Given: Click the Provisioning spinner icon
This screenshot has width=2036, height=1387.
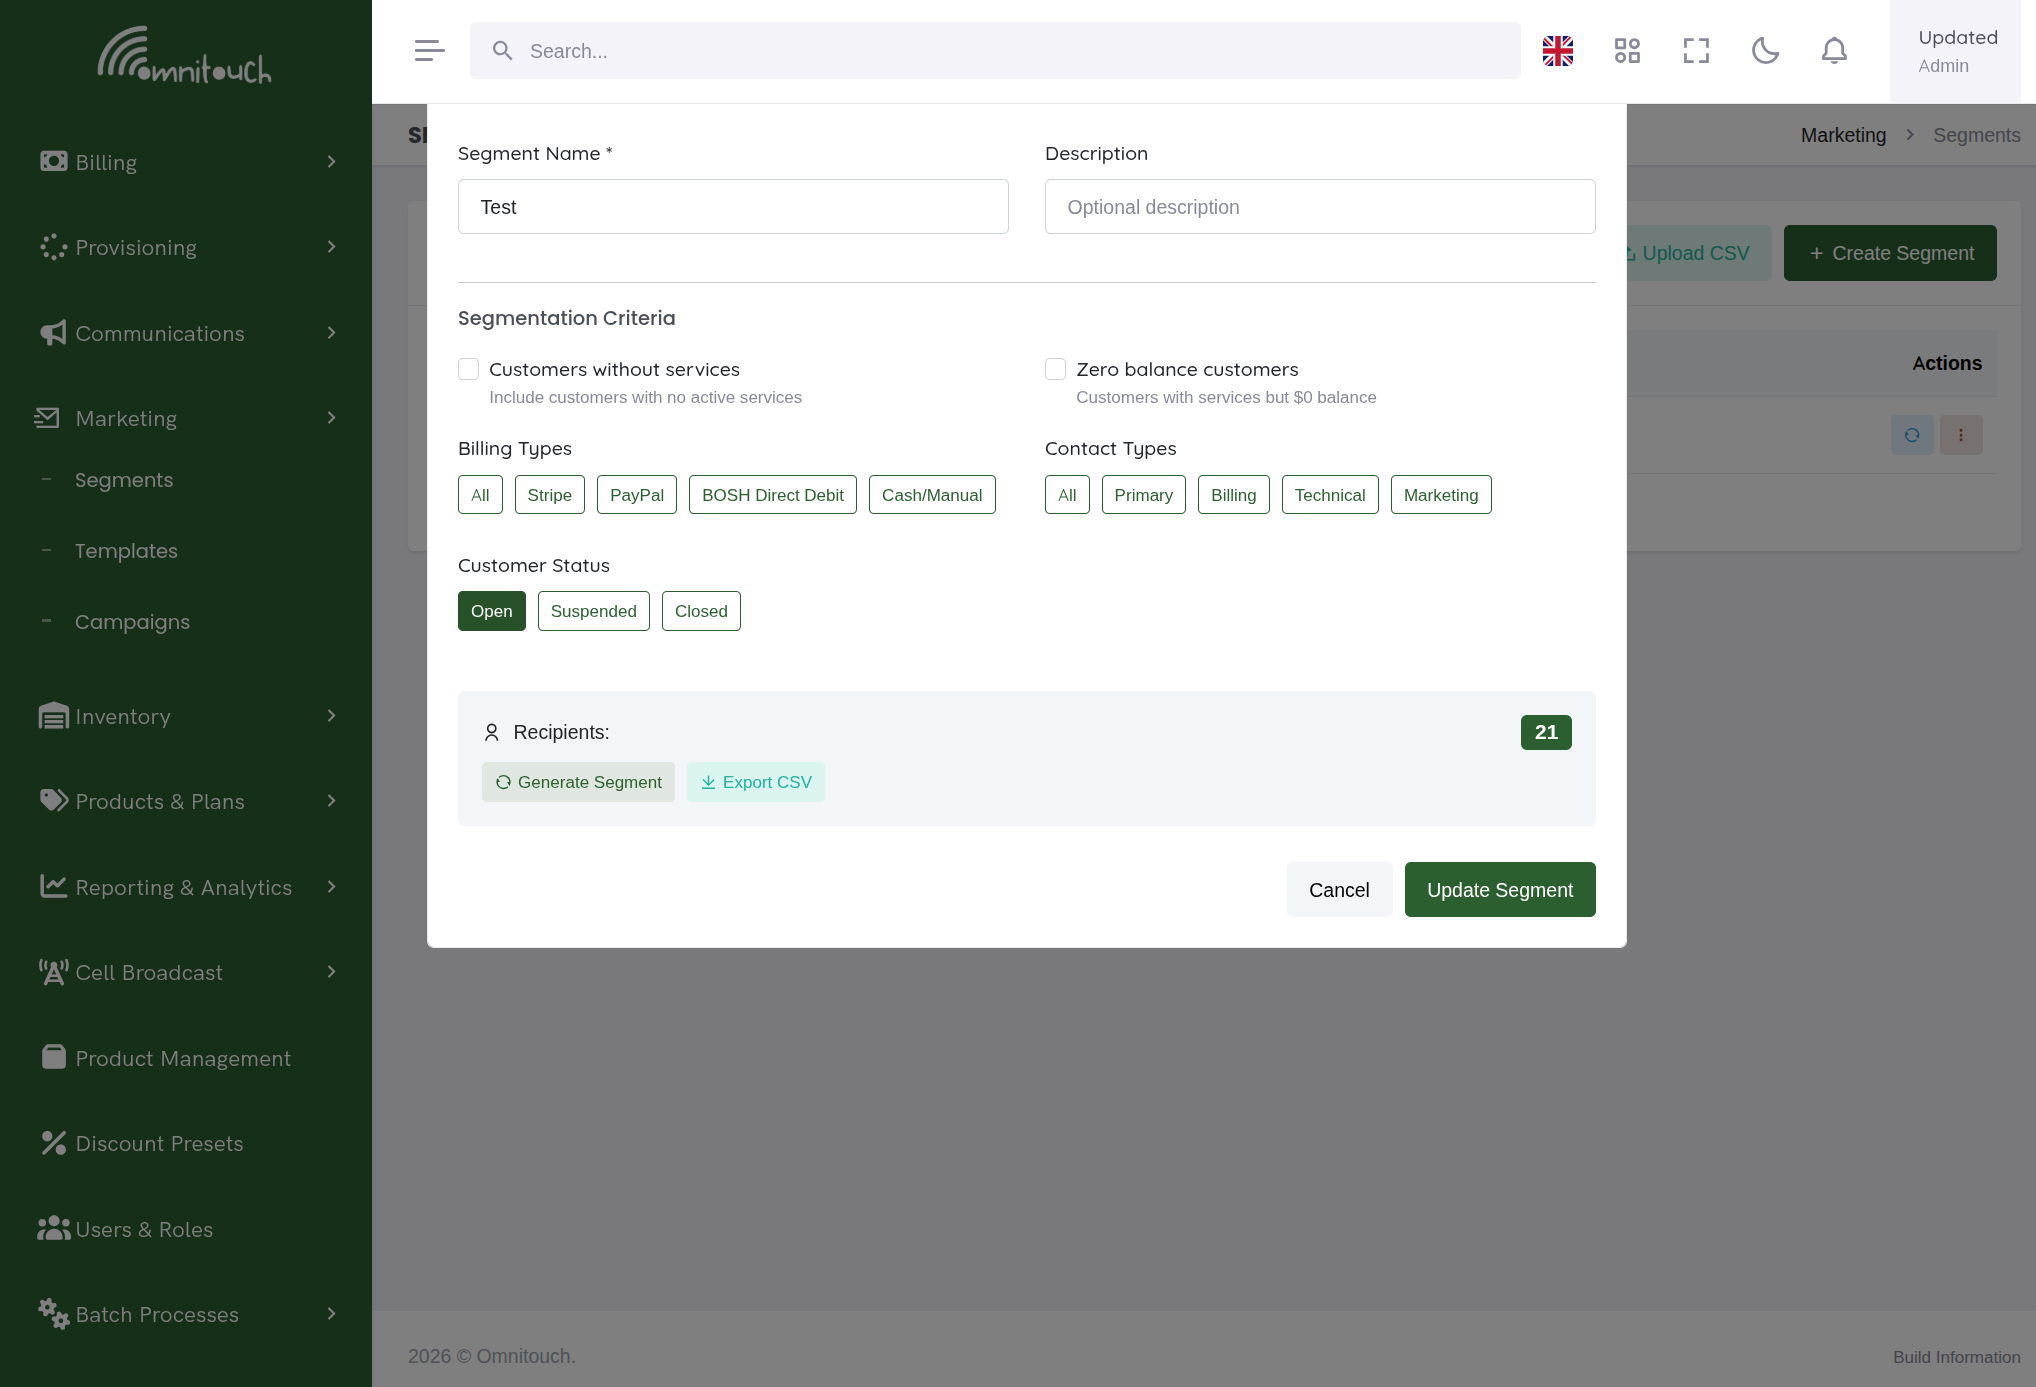Looking at the screenshot, I should click(x=54, y=247).
